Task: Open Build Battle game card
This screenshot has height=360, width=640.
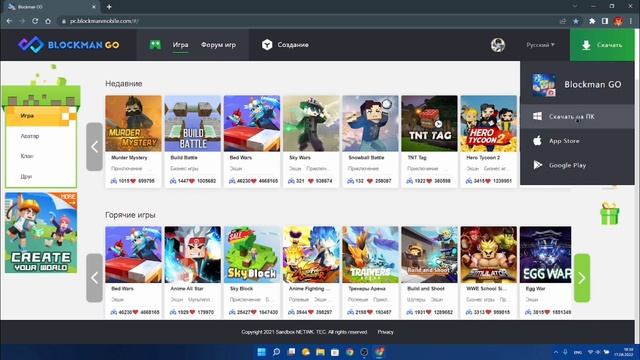Action: tap(193, 142)
